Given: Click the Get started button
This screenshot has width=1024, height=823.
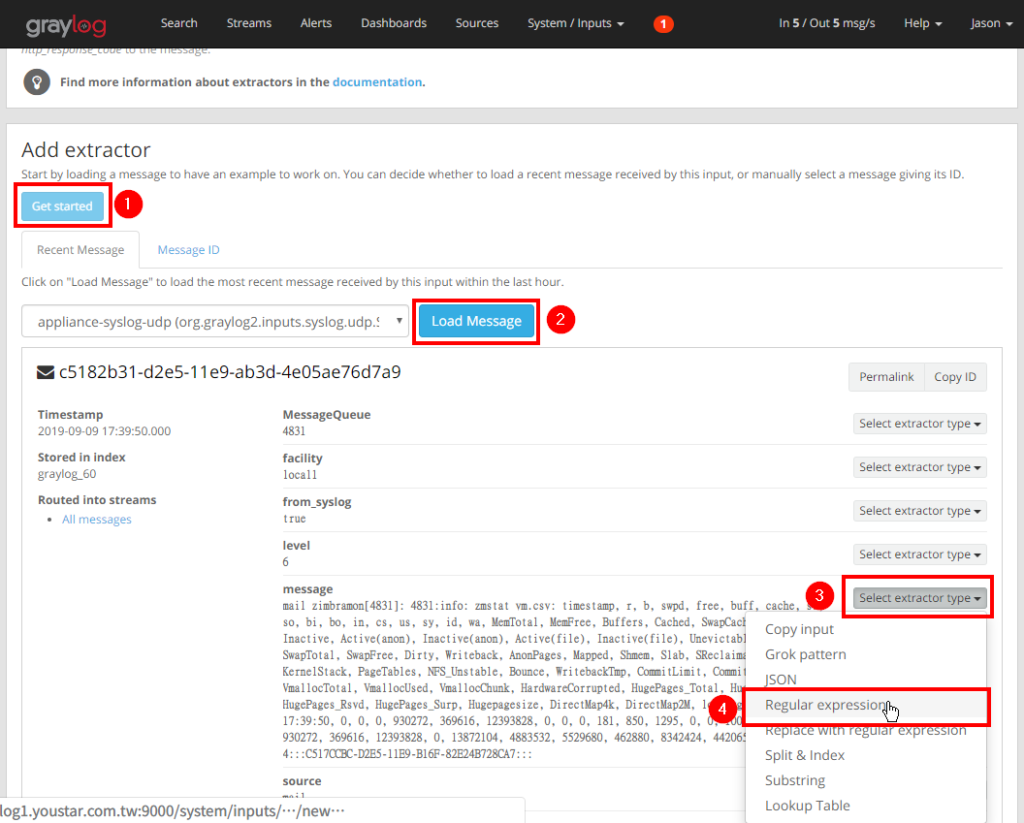Looking at the screenshot, I should point(62,206).
